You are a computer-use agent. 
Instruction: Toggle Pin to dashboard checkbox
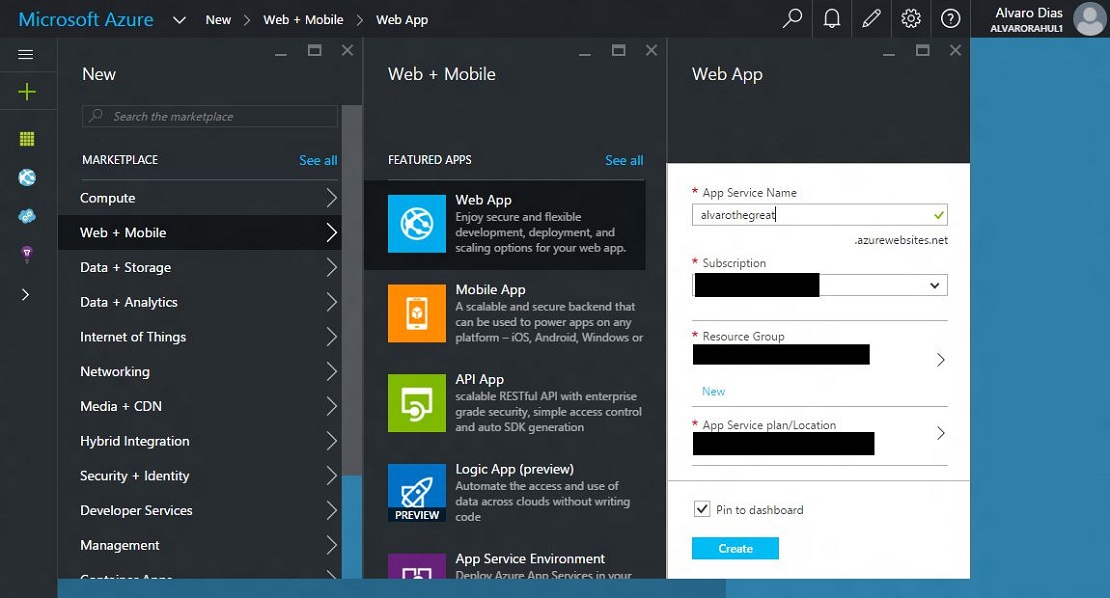702,509
